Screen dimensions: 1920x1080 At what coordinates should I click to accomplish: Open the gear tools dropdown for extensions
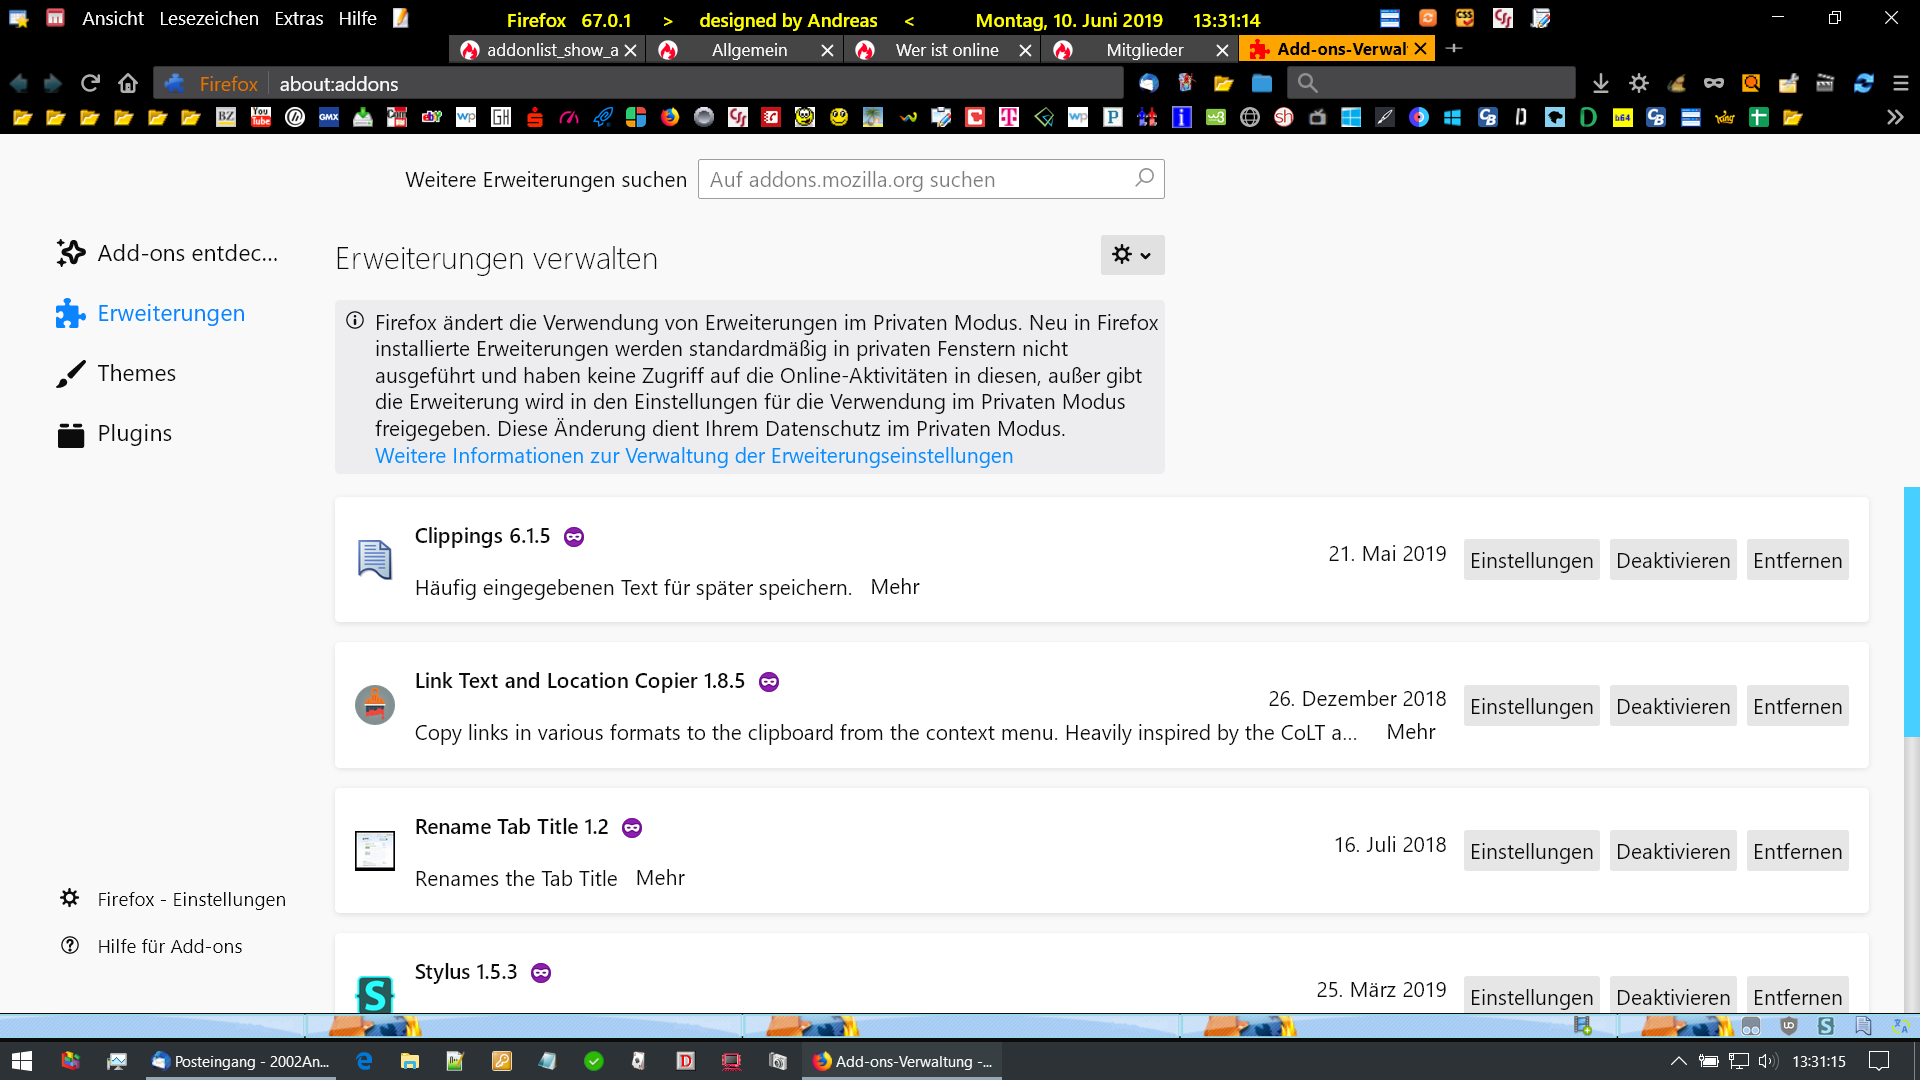pos(1131,255)
